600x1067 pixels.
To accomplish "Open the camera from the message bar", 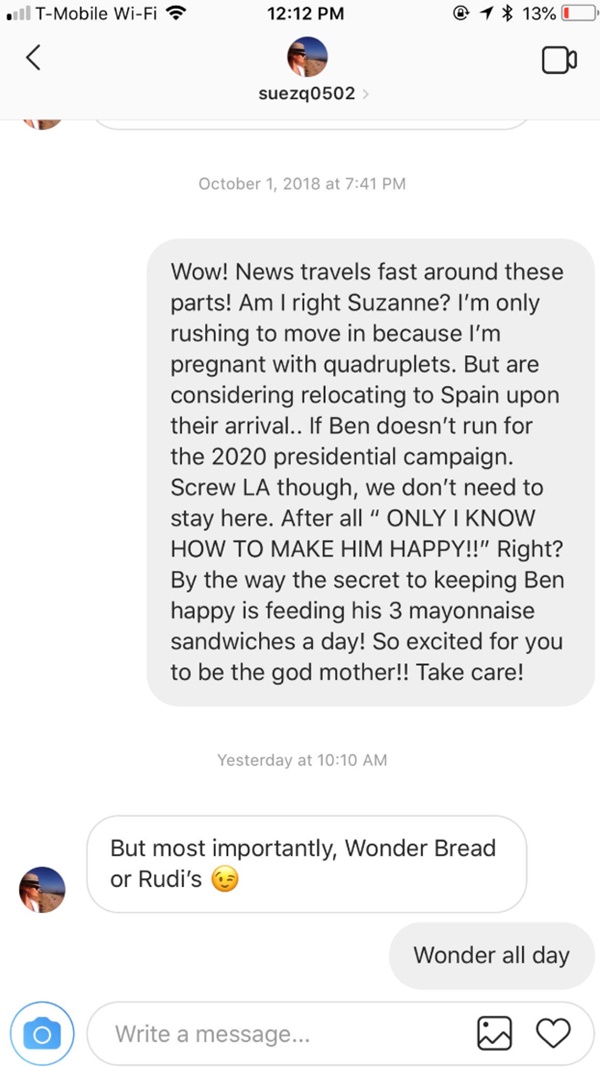I will coord(41,1034).
